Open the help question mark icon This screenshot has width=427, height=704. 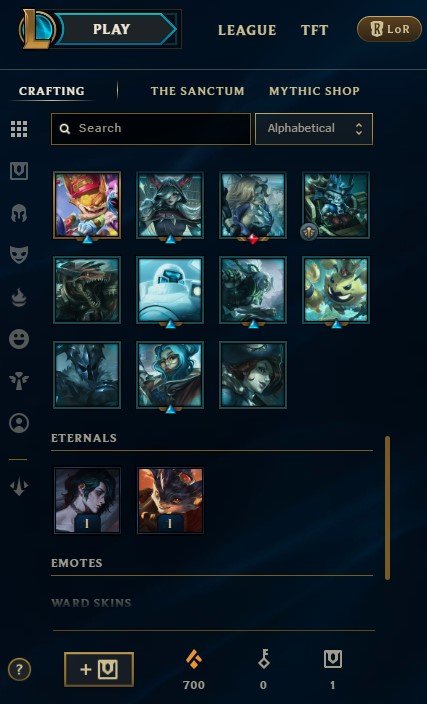tap(19, 670)
